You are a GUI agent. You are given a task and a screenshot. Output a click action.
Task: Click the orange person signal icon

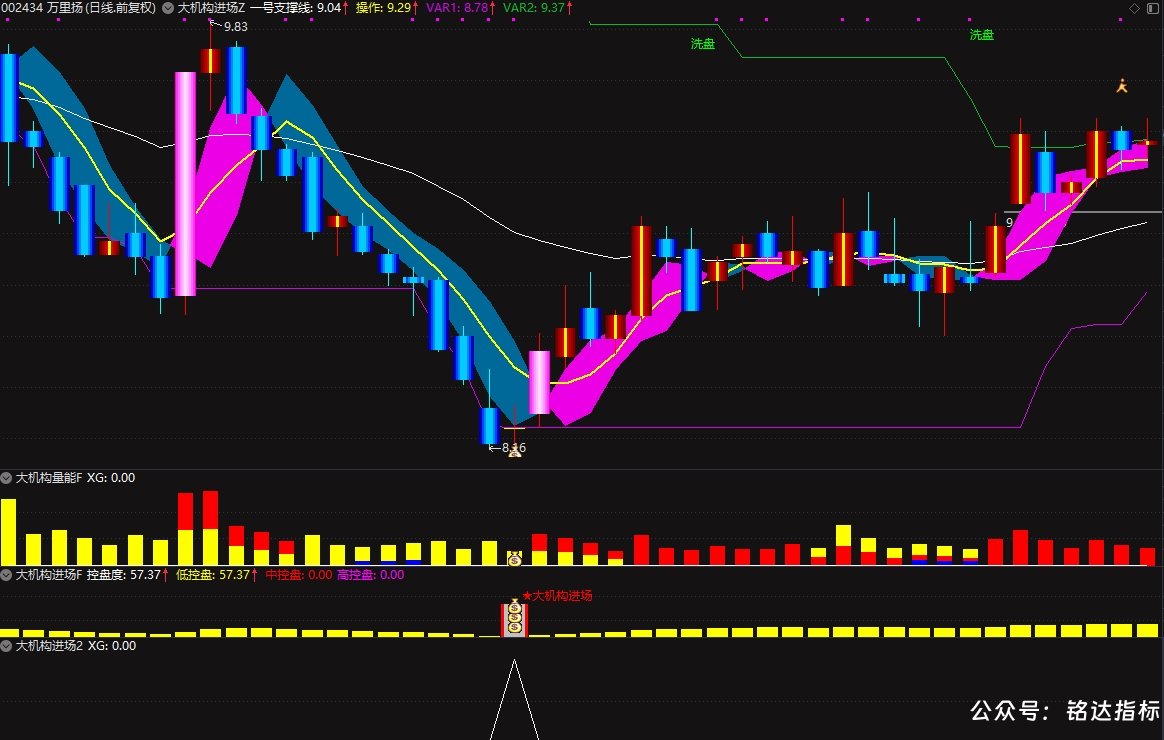point(1122,86)
